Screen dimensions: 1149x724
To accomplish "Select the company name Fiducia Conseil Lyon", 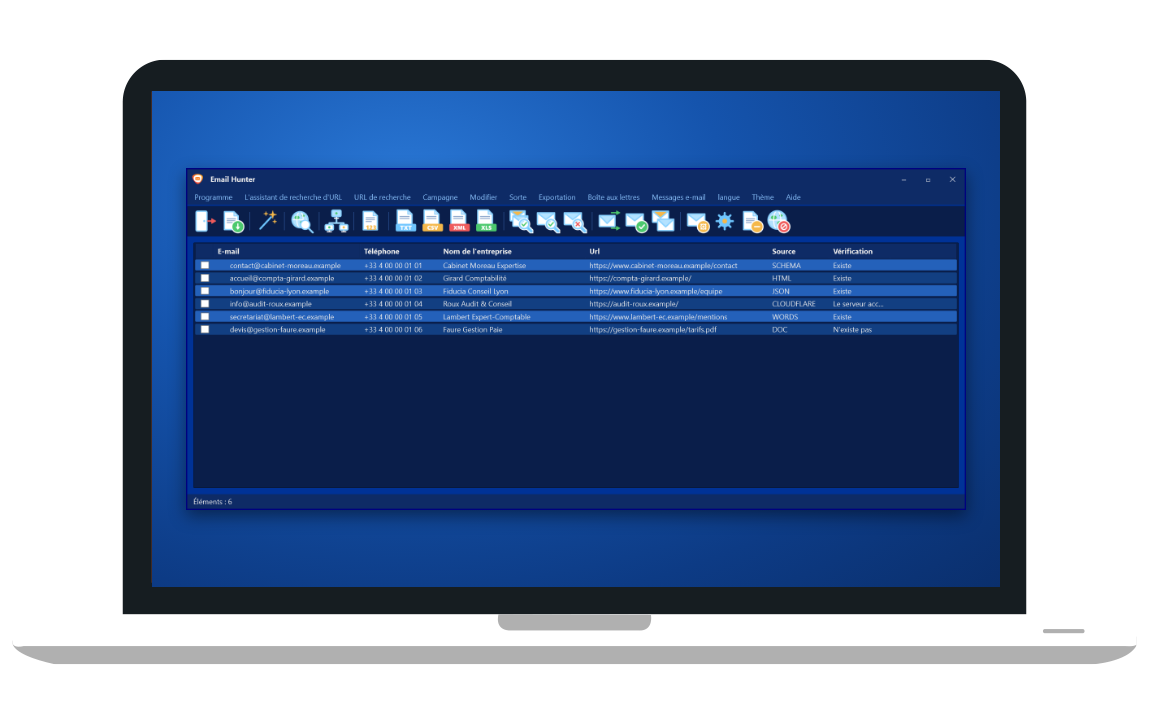I will point(476,291).
